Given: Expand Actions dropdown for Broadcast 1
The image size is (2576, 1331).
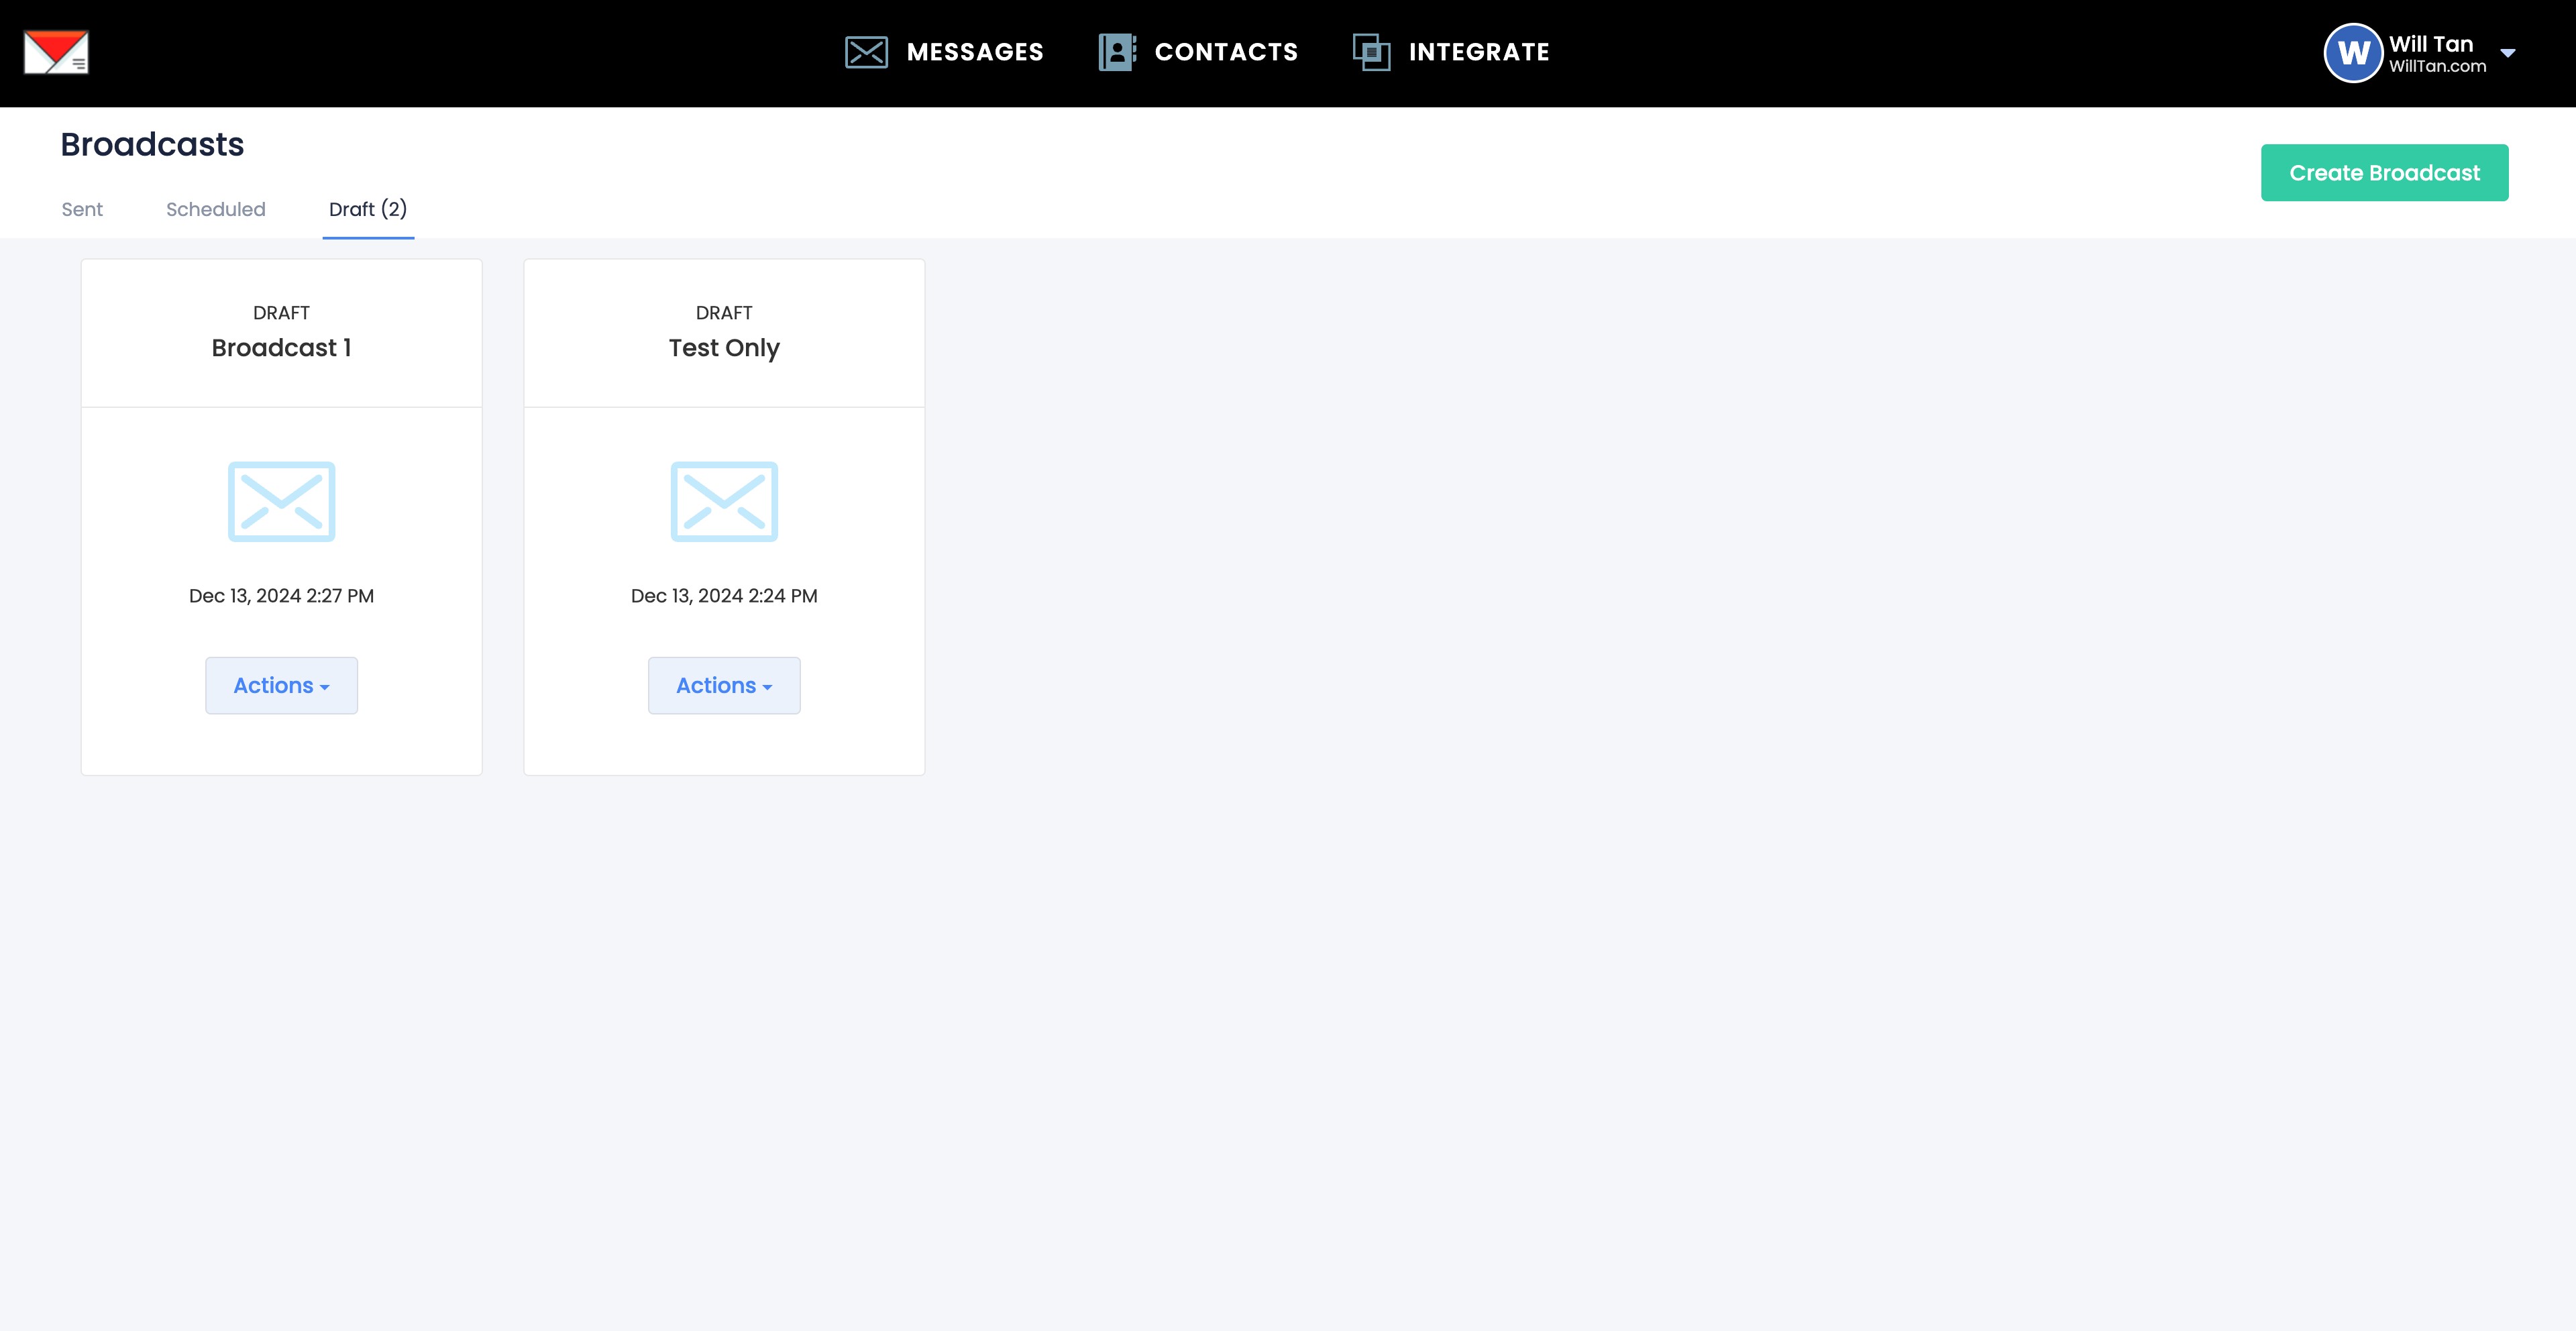Looking at the screenshot, I should pos(281,685).
